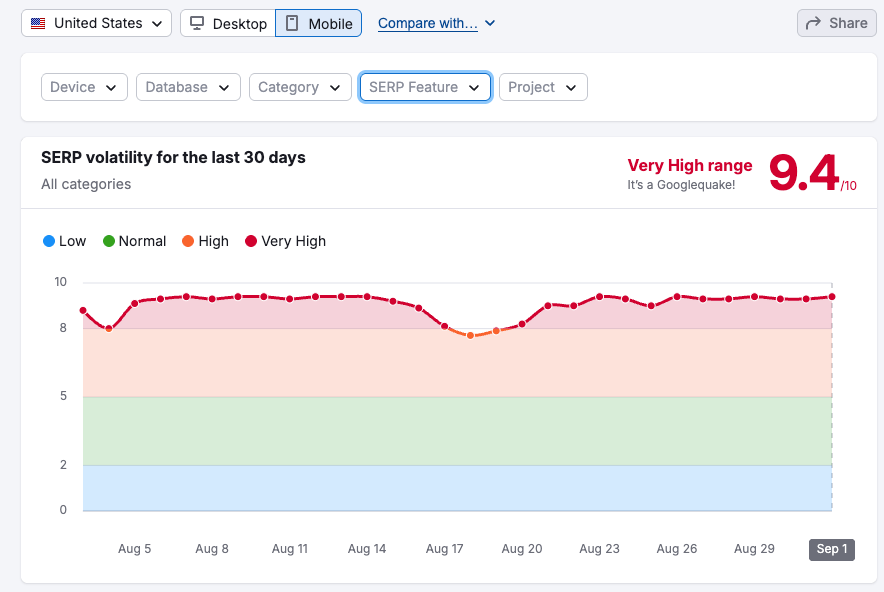Click the orange High legend dot
This screenshot has height=592, width=884.
pyautogui.click(x=188, y=241)
